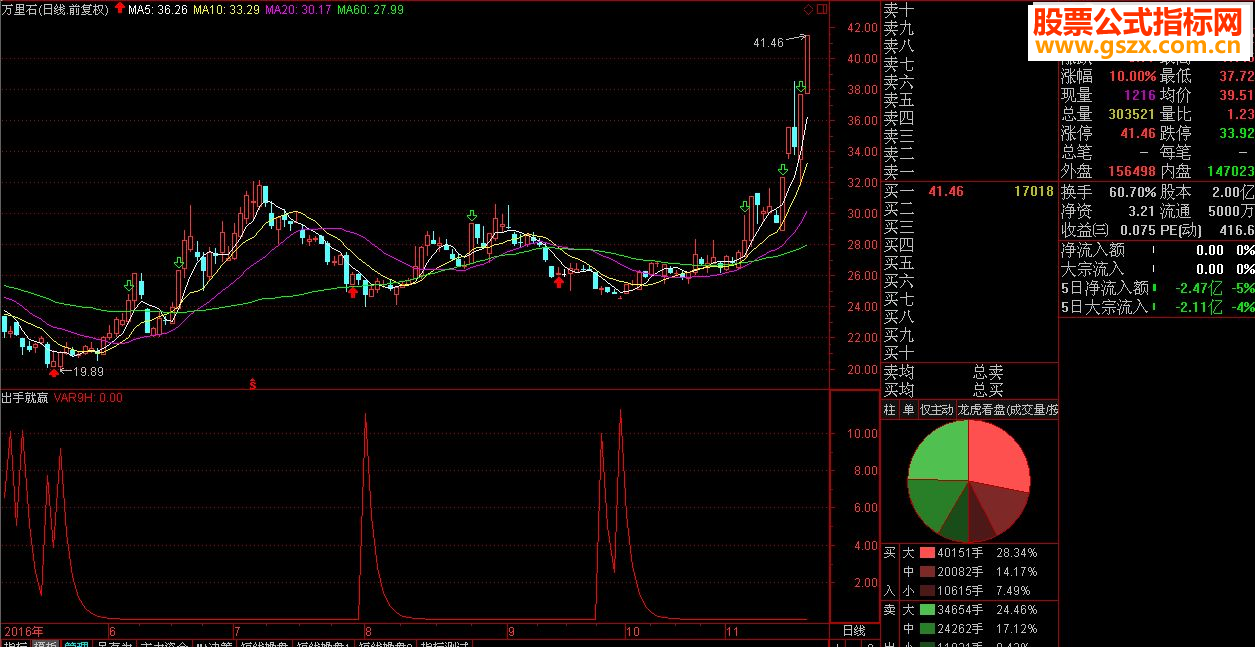1255x647 pixels.
Task: Click the month 11 timeline marker
Action: click(731, 632)
